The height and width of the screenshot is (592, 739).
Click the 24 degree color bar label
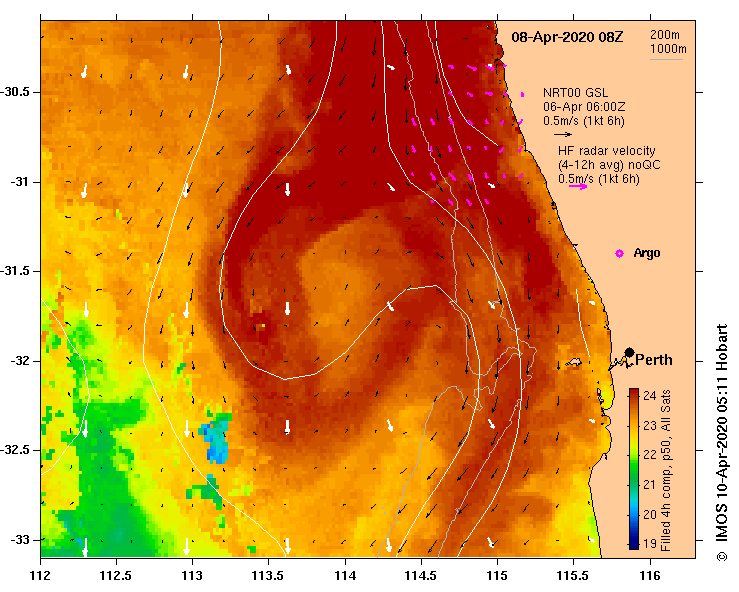pyautogui.click(x=649, y=395)
